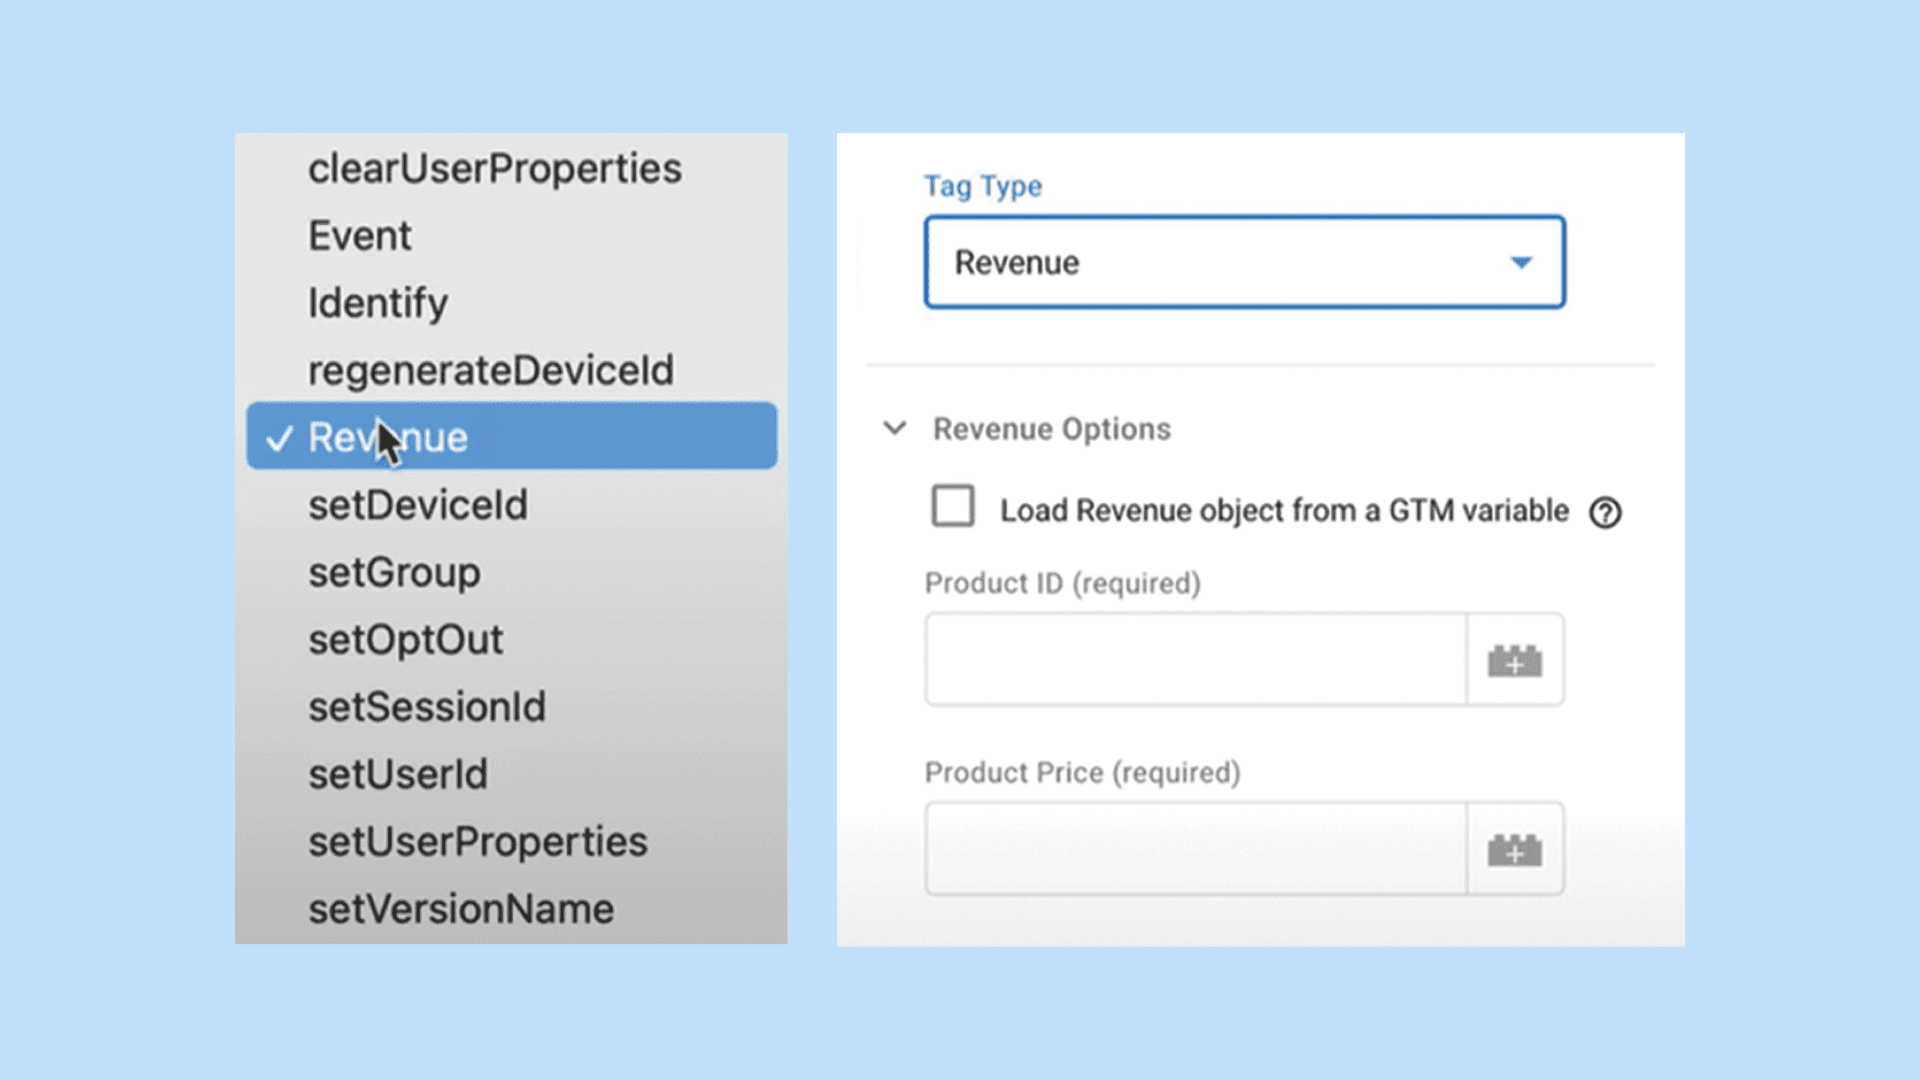Click the variable brick icon beside Product ID

[1513, 660]
